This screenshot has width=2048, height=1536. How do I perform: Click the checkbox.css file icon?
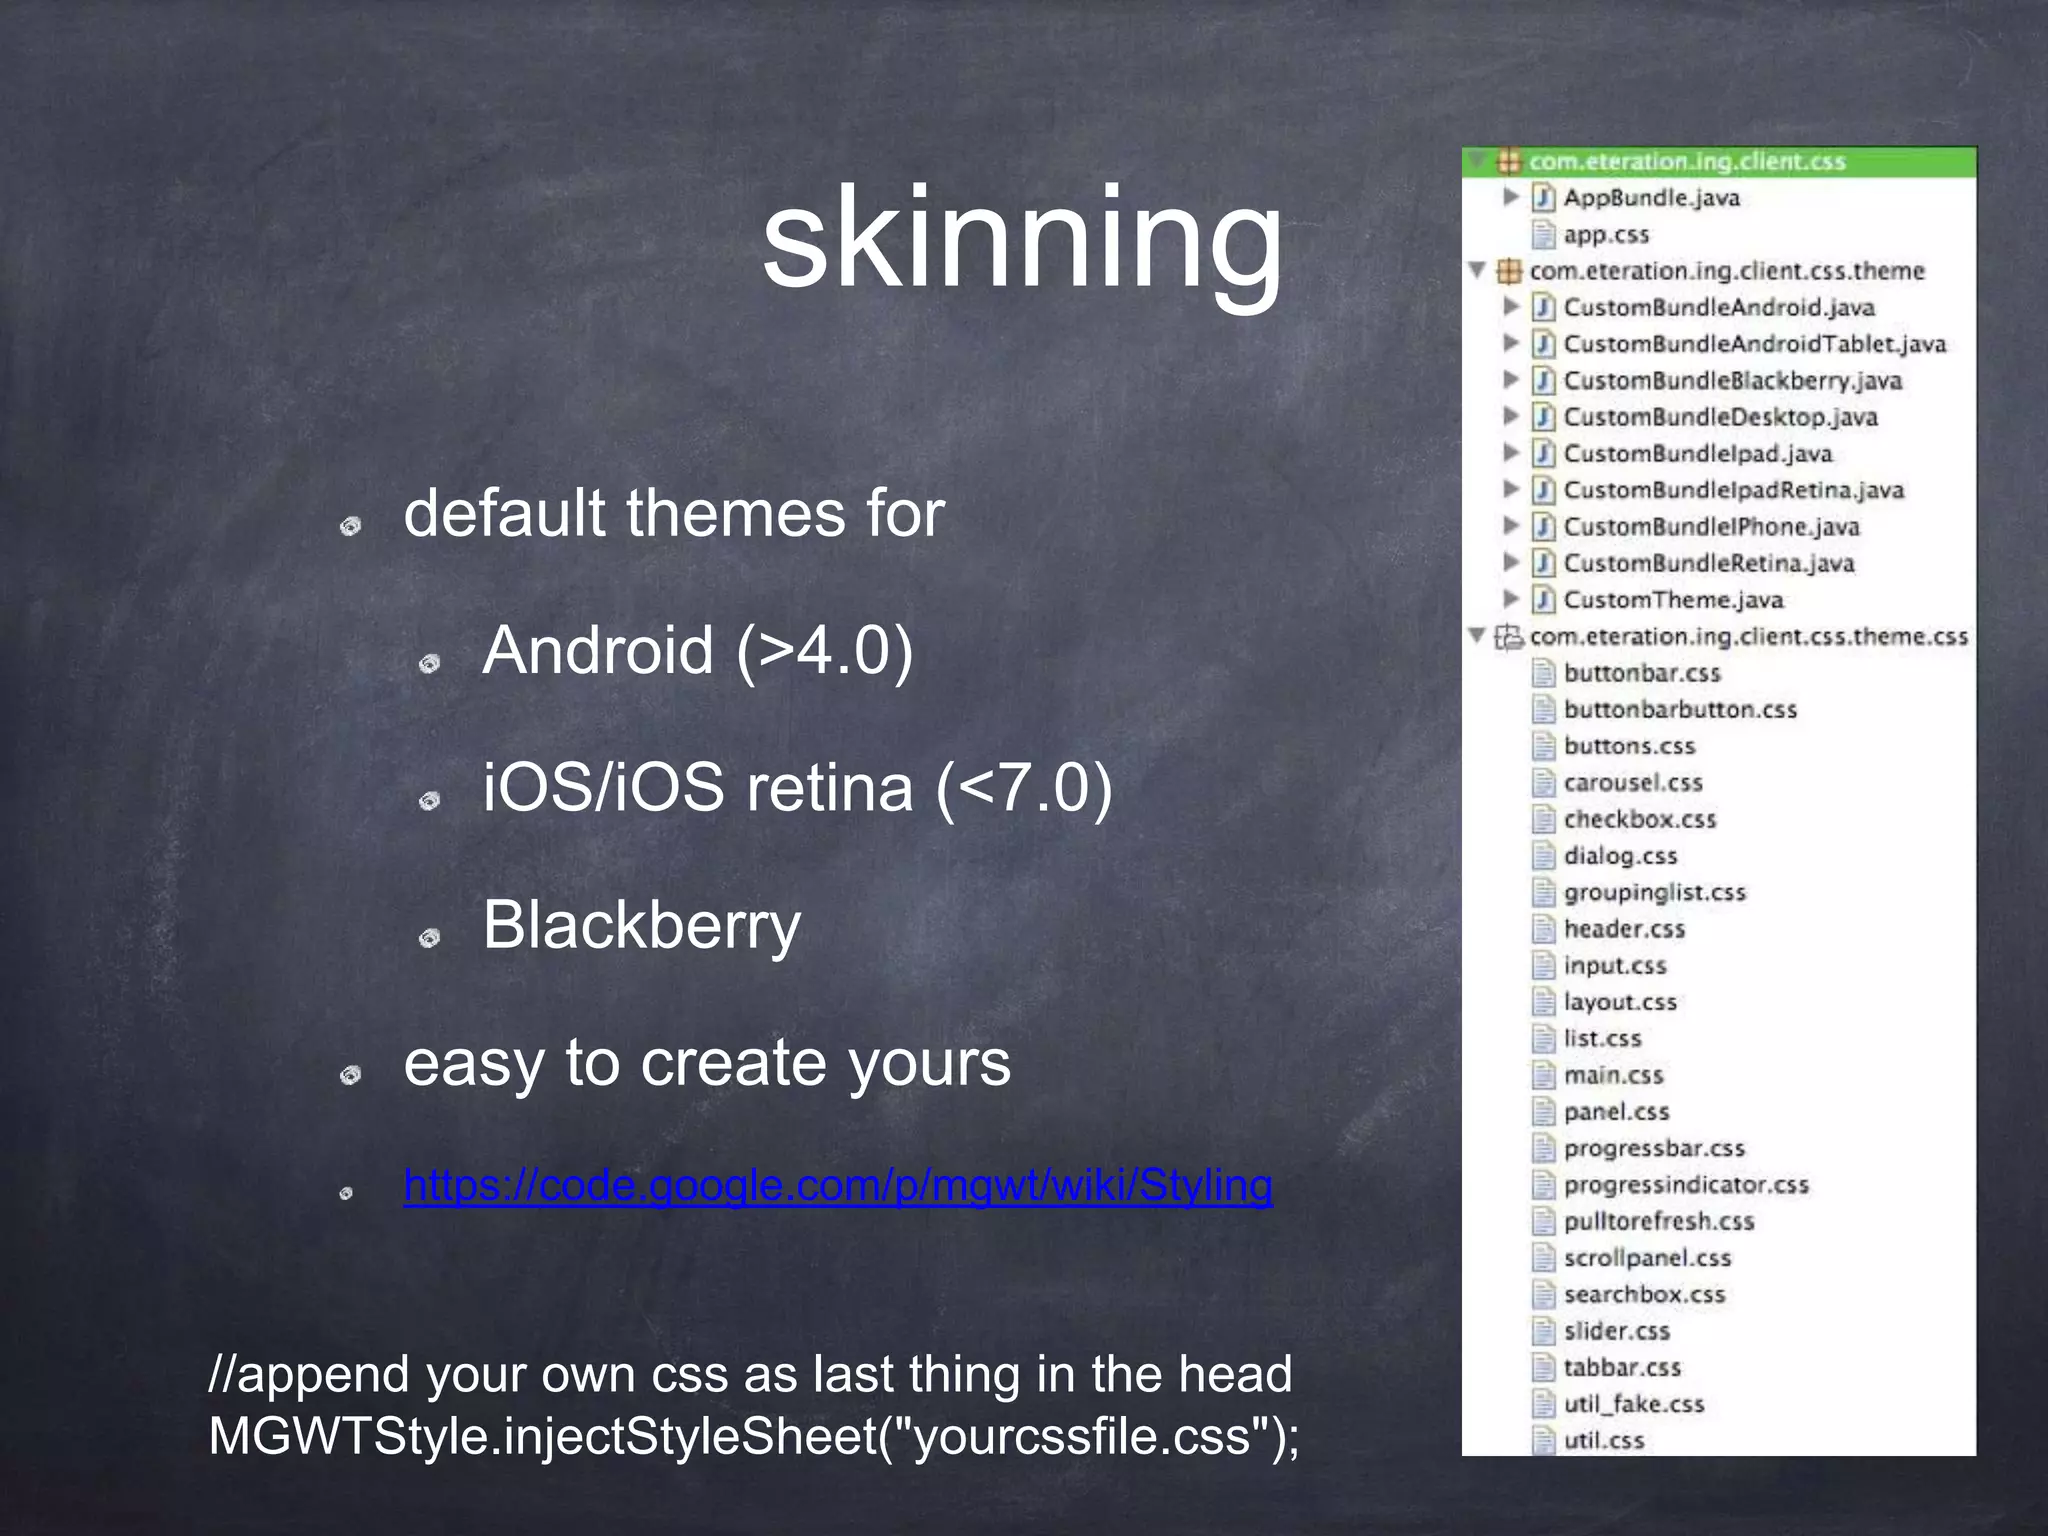(1544, 819)
